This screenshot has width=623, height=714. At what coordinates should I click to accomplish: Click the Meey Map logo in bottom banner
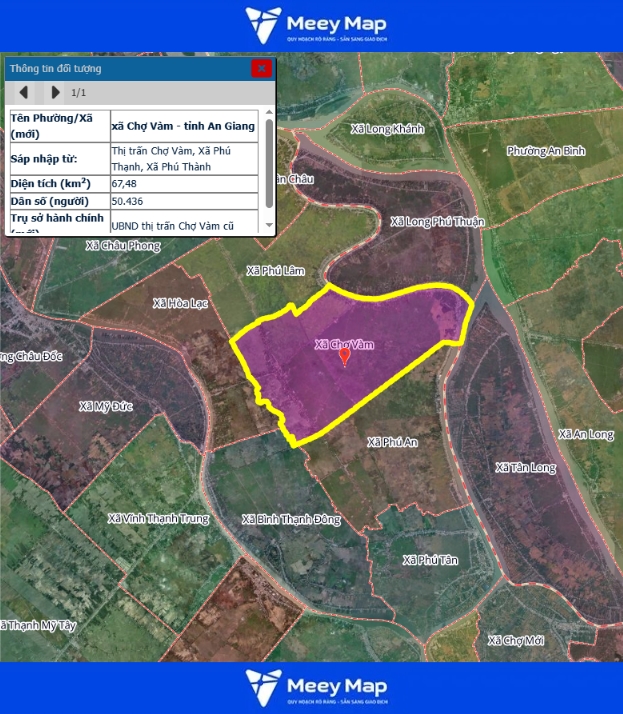pos(316,688)
